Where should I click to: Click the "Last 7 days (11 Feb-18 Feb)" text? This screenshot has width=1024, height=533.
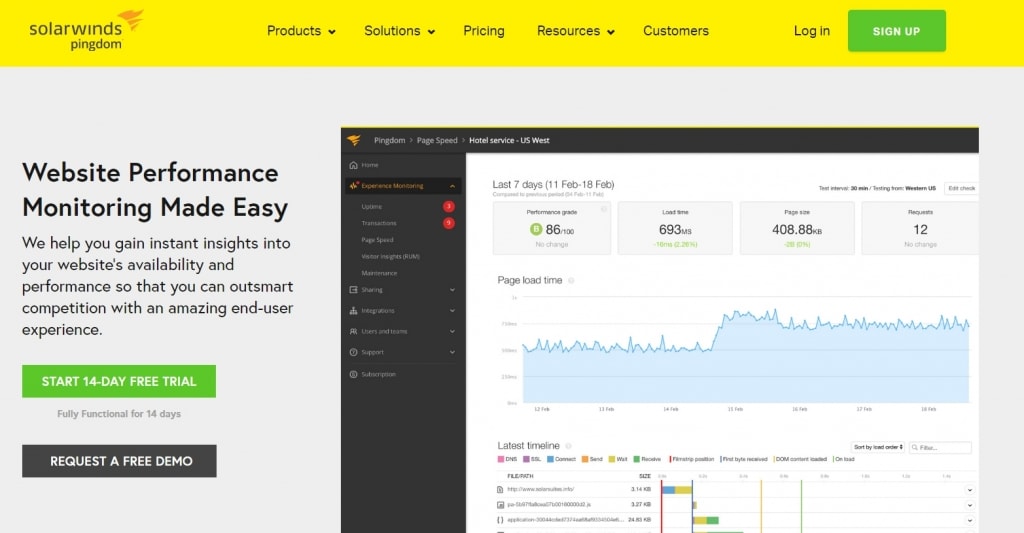pyautogui.click(x=553, y=185)
